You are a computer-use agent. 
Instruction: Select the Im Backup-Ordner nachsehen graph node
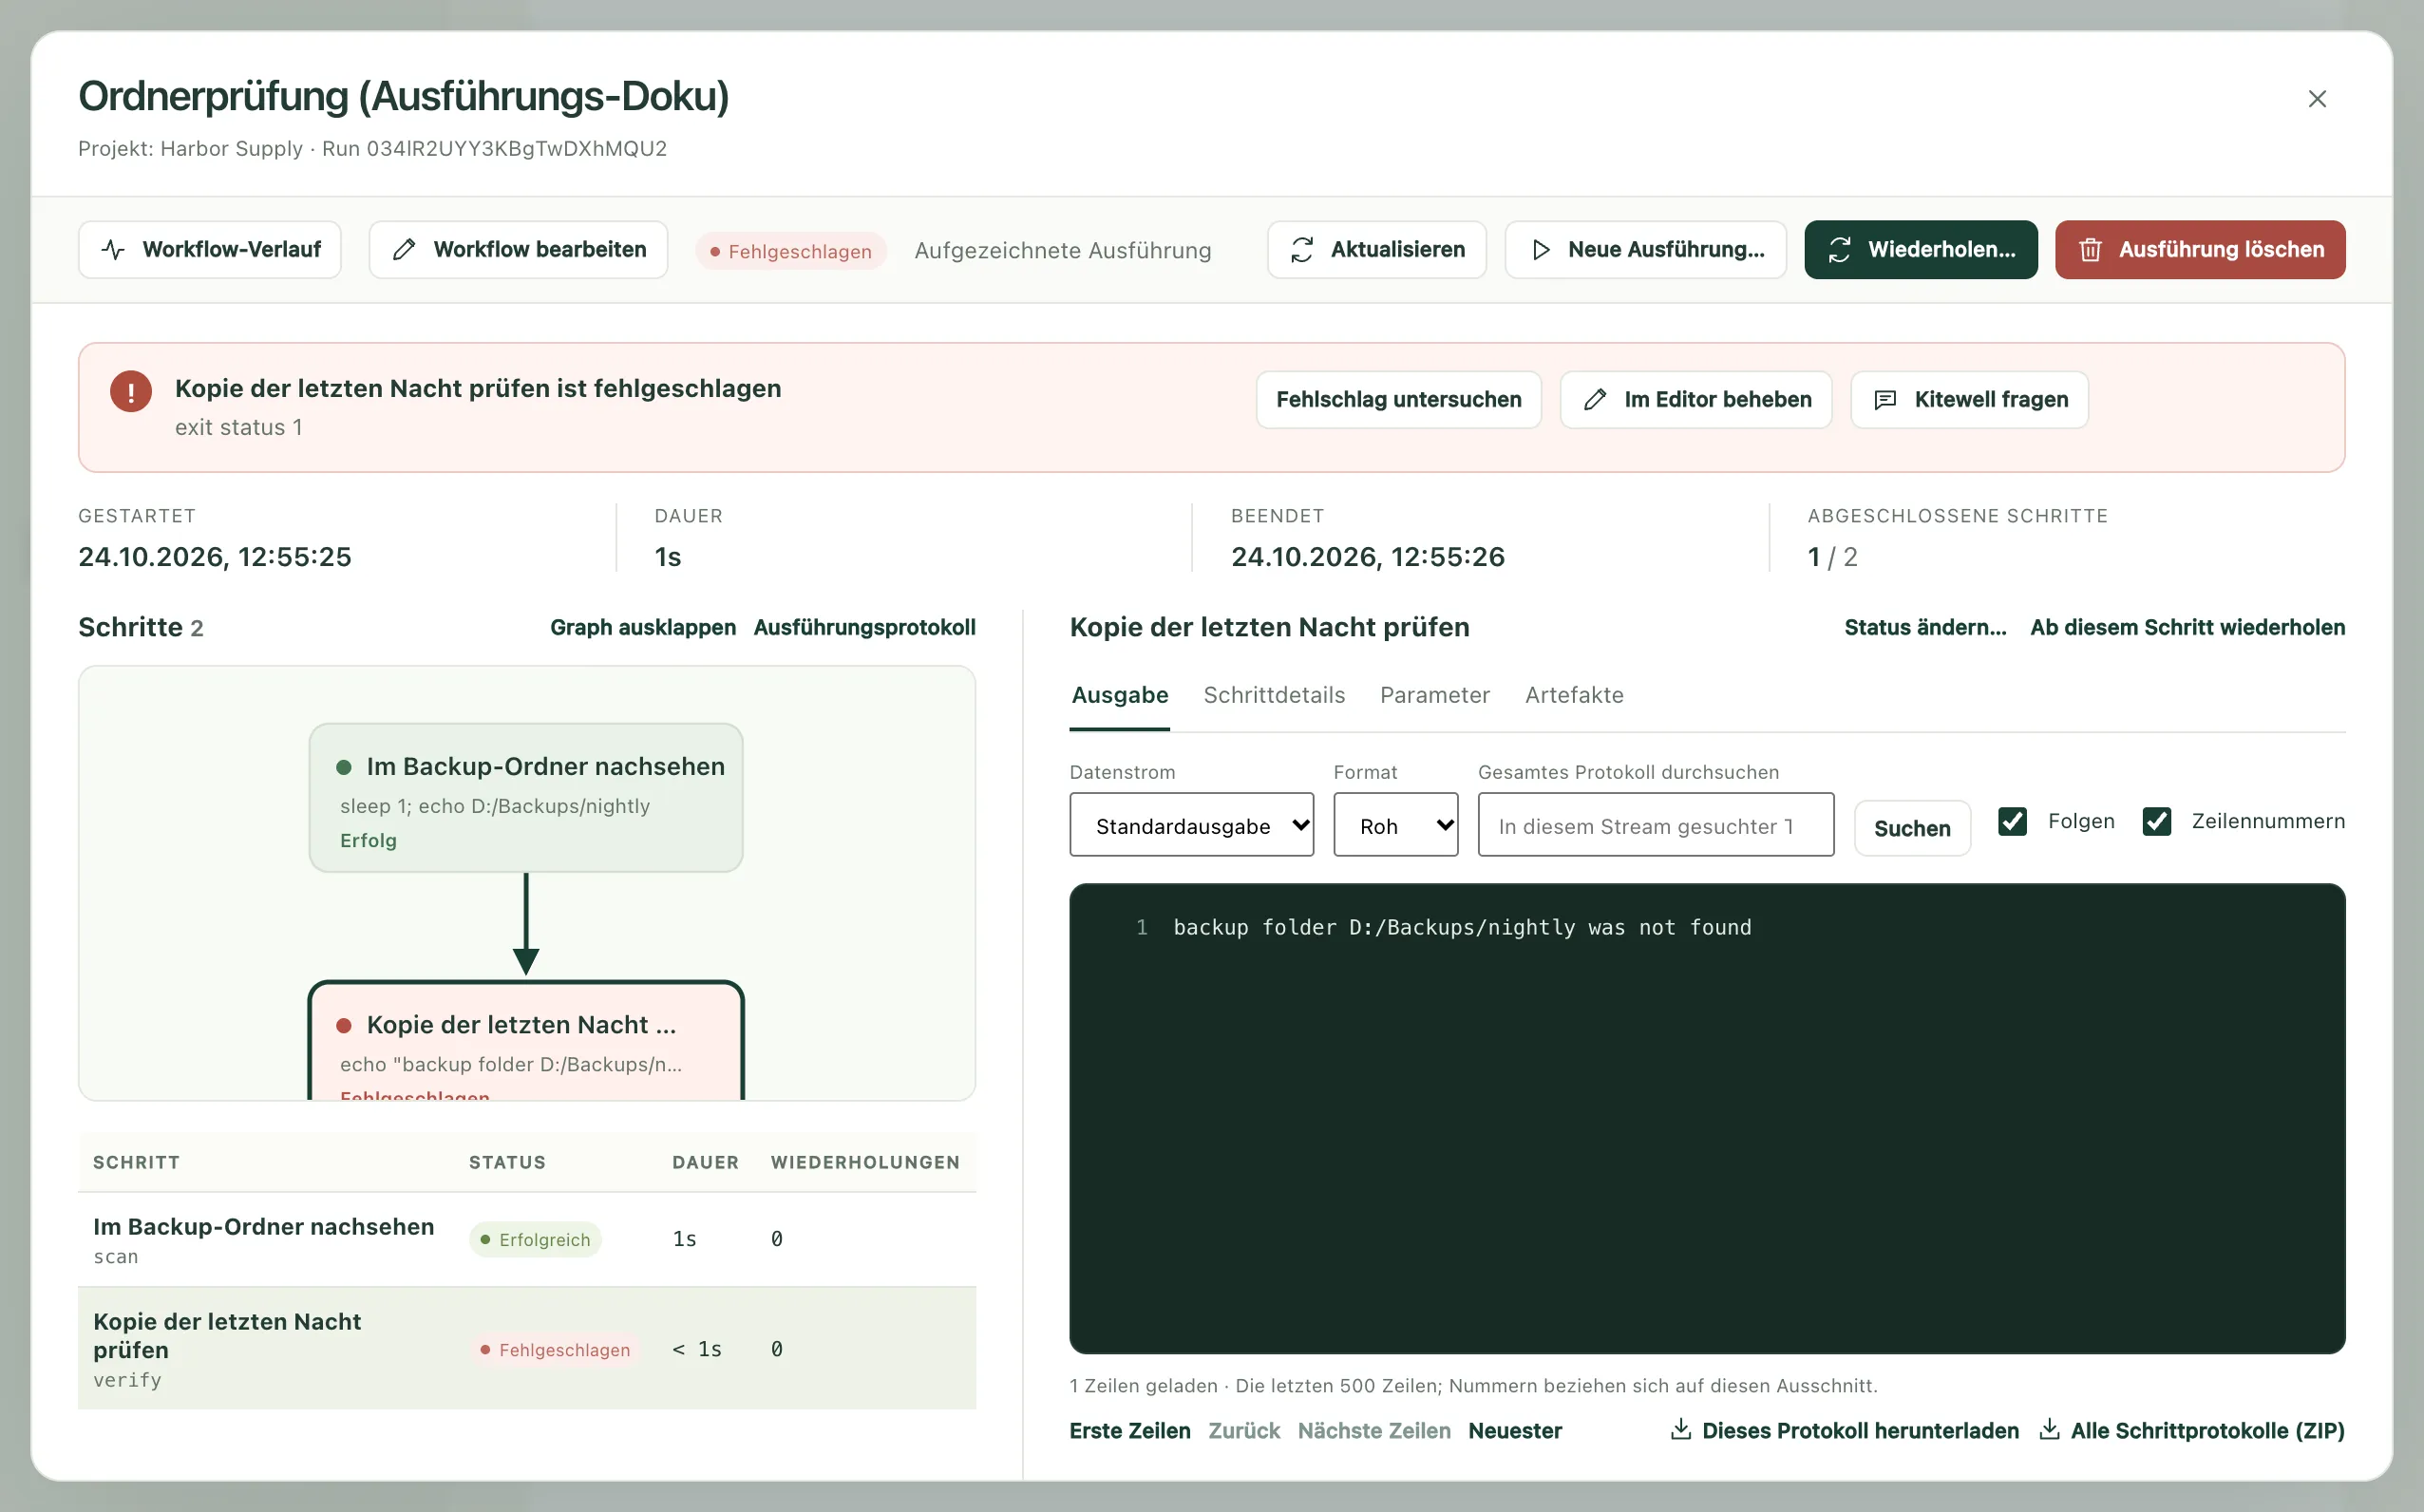click(526, 798)
